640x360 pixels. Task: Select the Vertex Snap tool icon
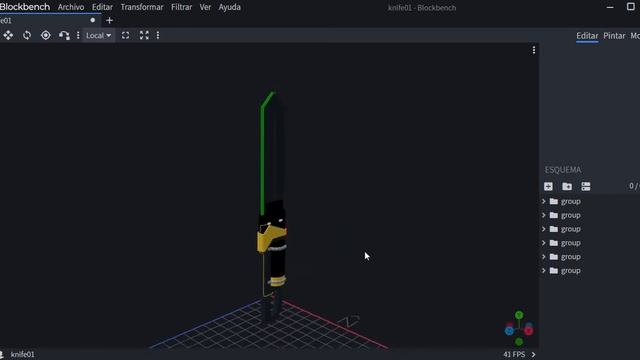coord(64,36)
